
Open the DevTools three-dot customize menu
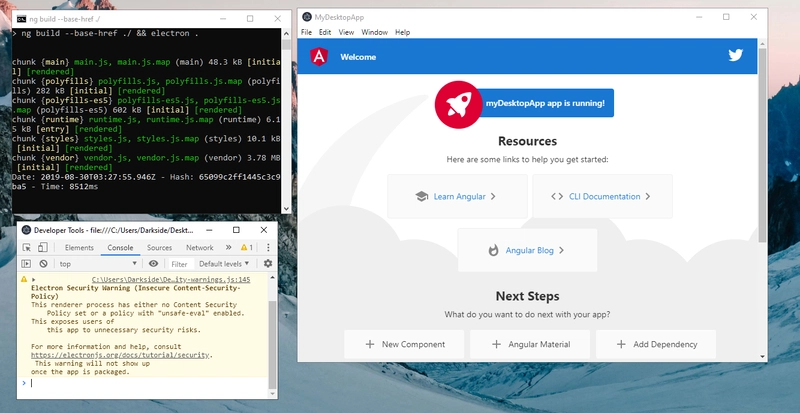(x=268, y=248)
